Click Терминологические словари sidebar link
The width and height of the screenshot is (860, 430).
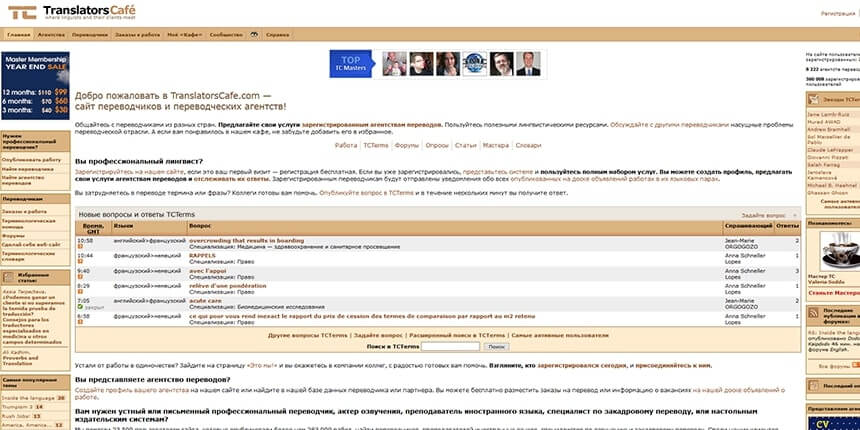pos(28,256)
